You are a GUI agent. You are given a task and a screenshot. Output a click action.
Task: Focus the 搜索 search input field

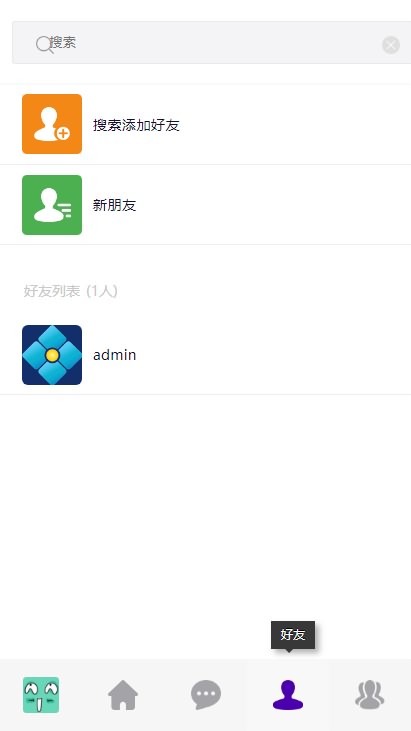[x=212, y=42]
